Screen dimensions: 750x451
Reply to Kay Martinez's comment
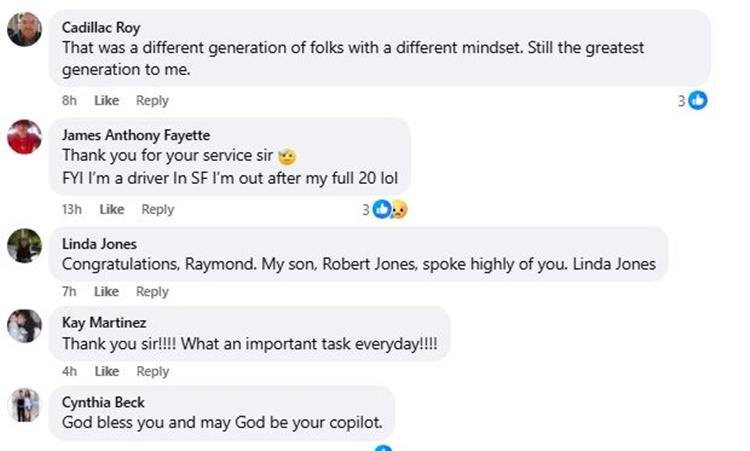pos(152,371)
